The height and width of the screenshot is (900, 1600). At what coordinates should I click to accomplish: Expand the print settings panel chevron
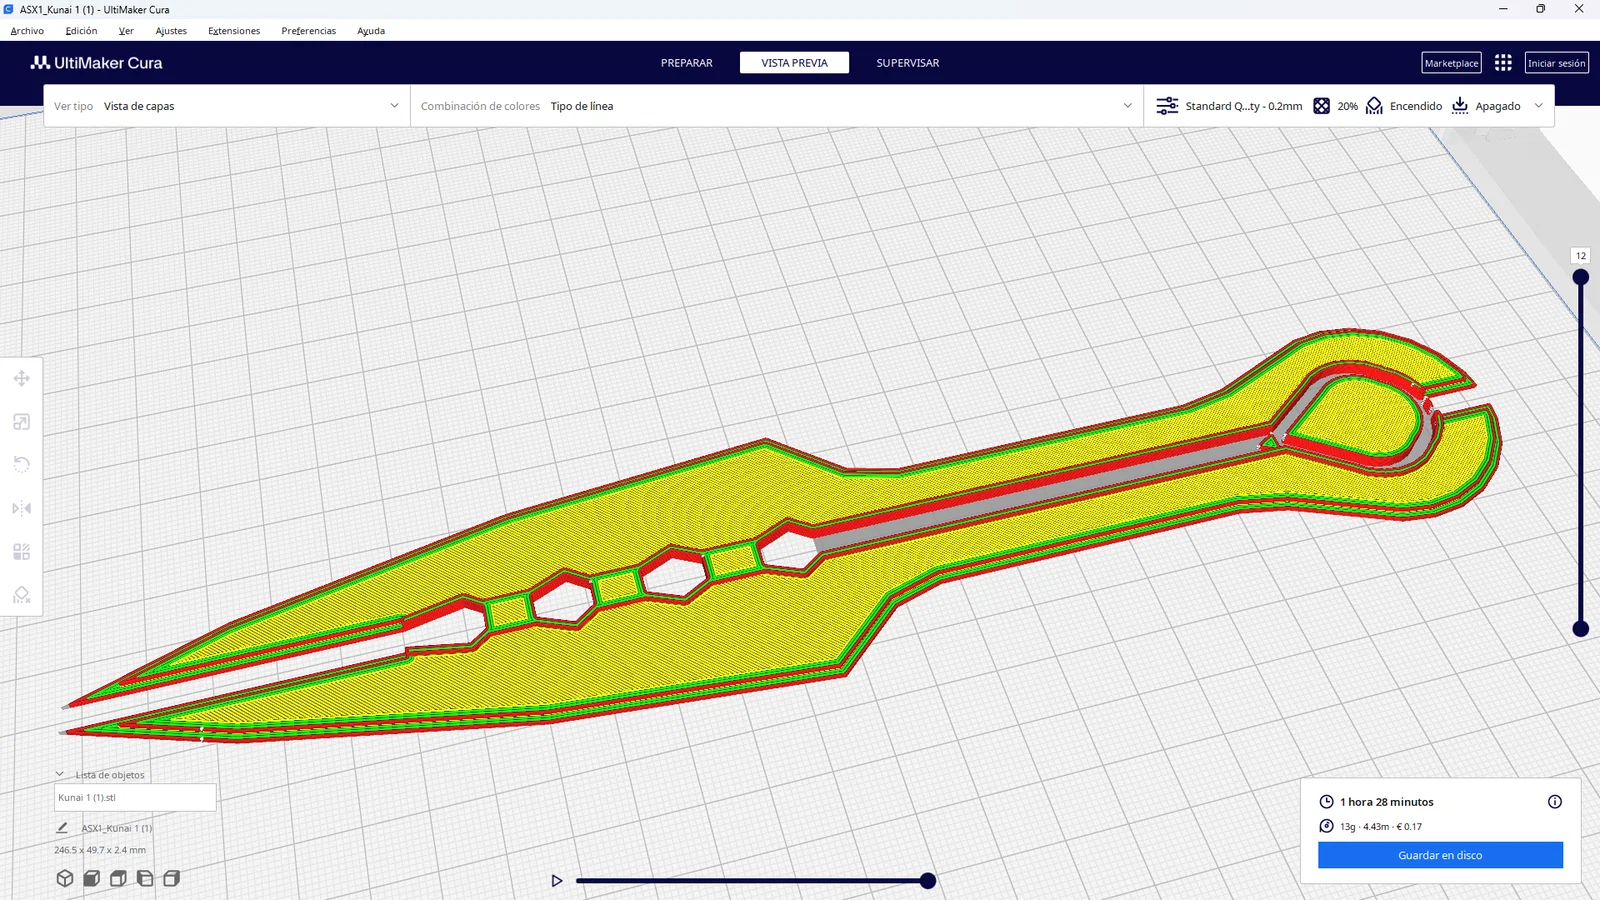[1539, 106]
